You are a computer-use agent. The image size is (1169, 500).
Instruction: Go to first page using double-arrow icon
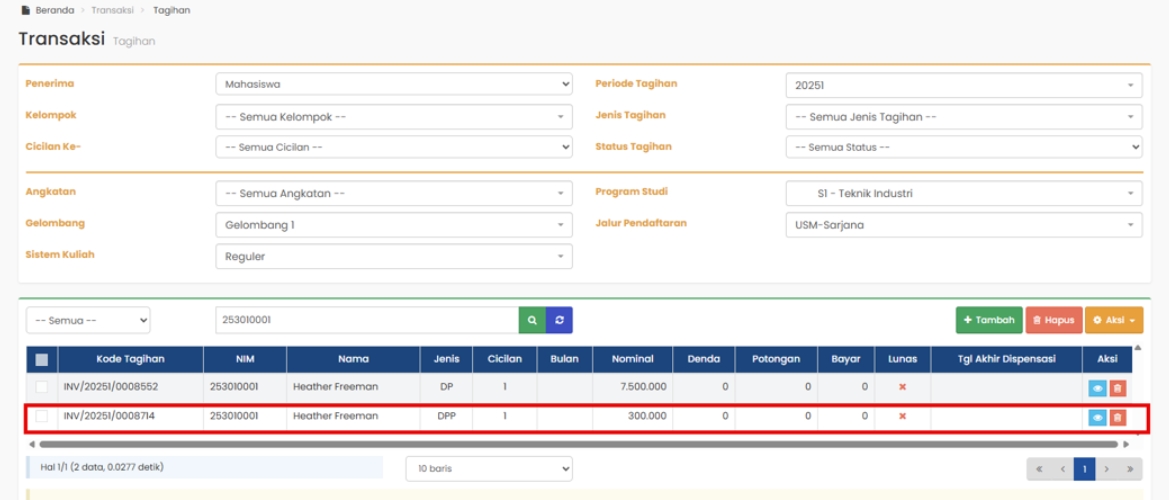tap(1038, 468)
